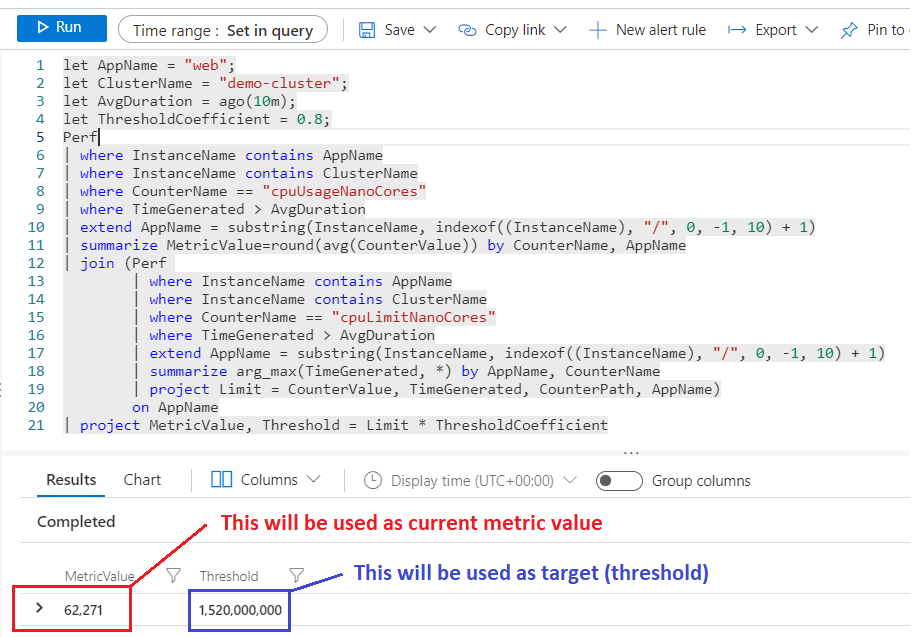919x637 pixels.
Task: Select the Results tab
Action: [x=70, y=480]
